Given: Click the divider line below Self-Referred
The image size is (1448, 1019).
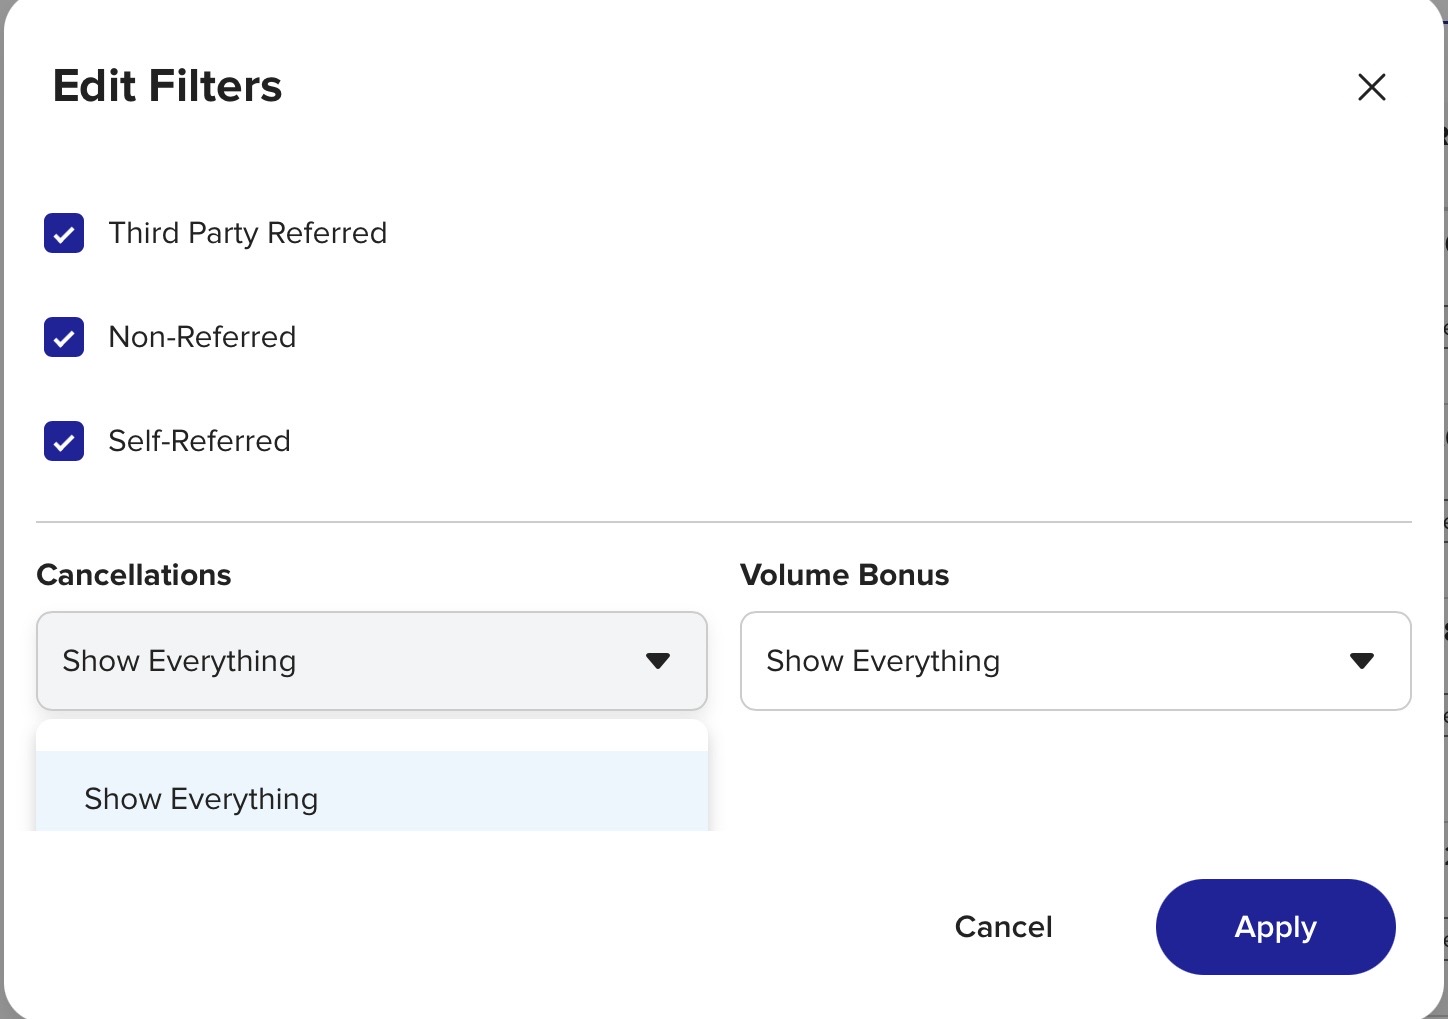Looking at the screenshot, I should point(724,522).
